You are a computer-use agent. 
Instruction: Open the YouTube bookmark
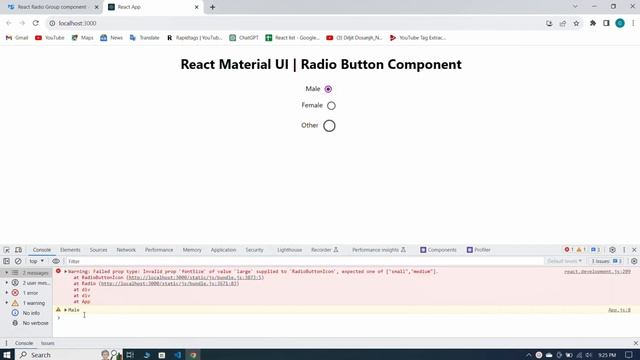[x=49, y=38]
